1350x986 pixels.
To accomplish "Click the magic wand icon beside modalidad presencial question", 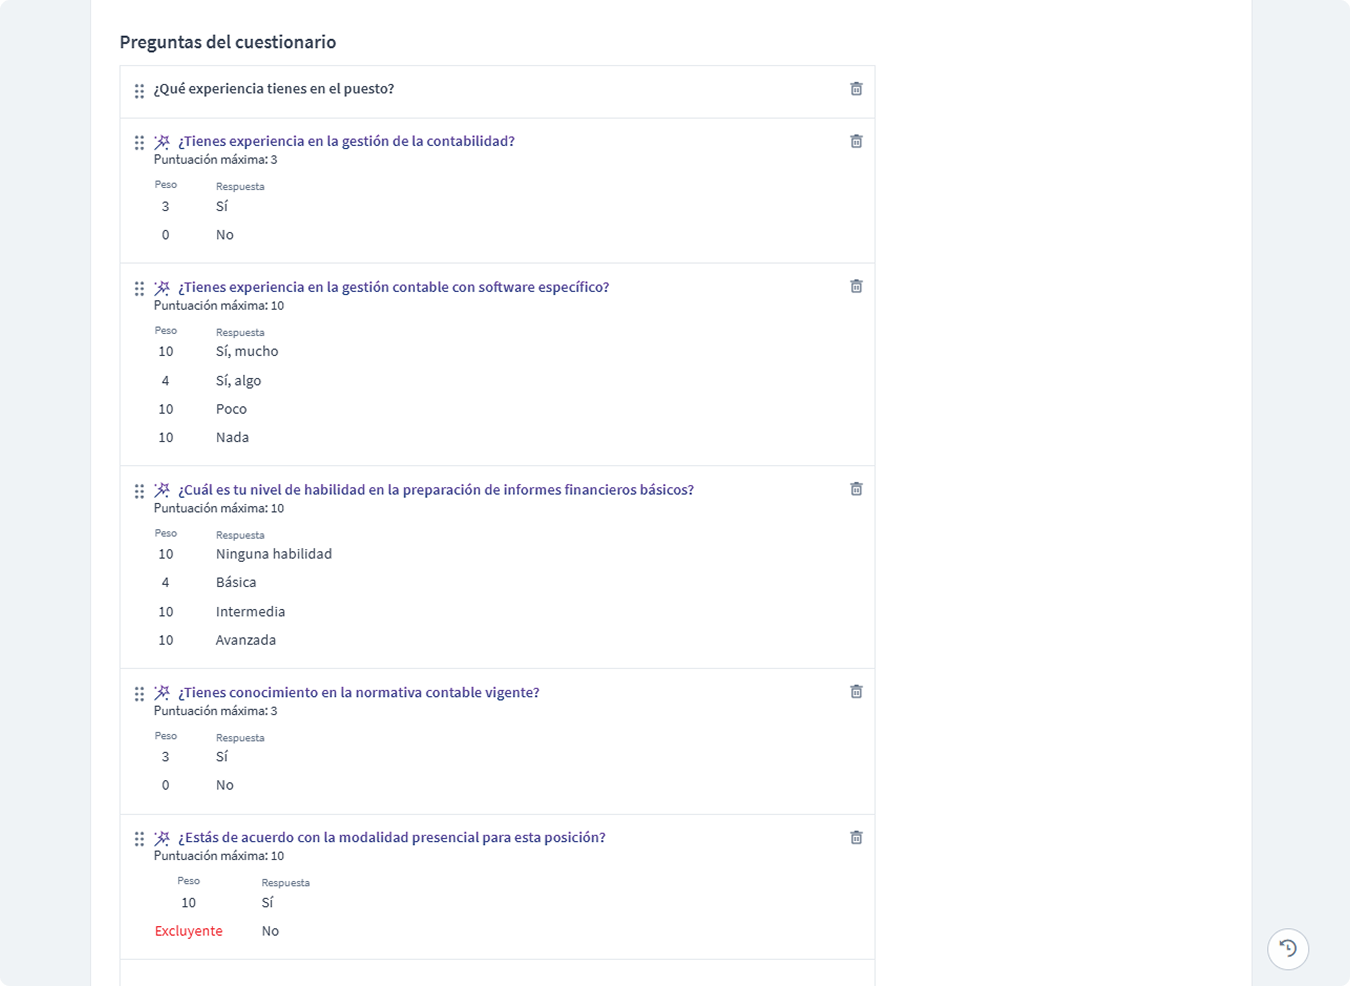I will pyautogui.click(x=162, y=838).
